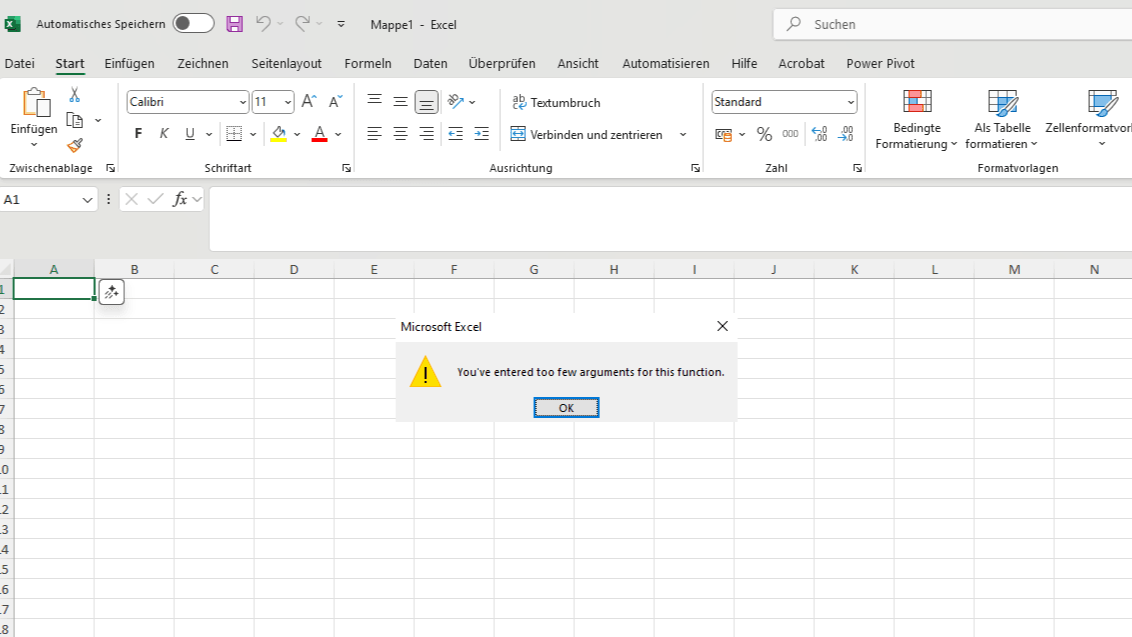Expand the Standard number format dropdown

point(851,102)
